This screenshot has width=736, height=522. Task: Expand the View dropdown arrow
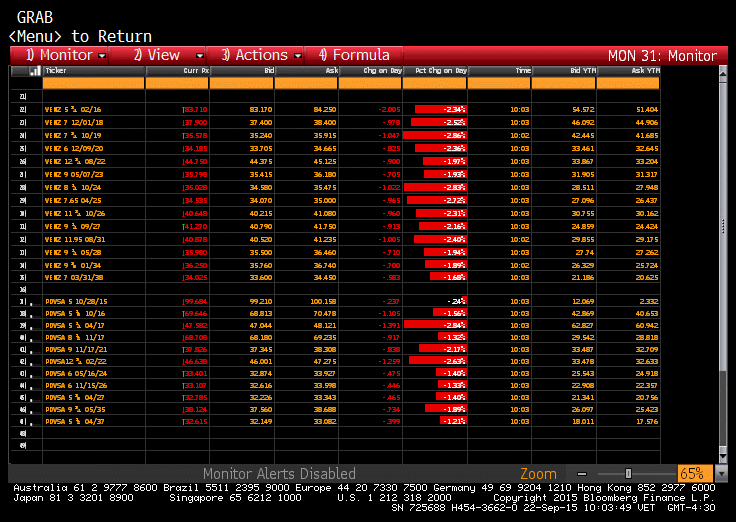[x=199, y=56]
